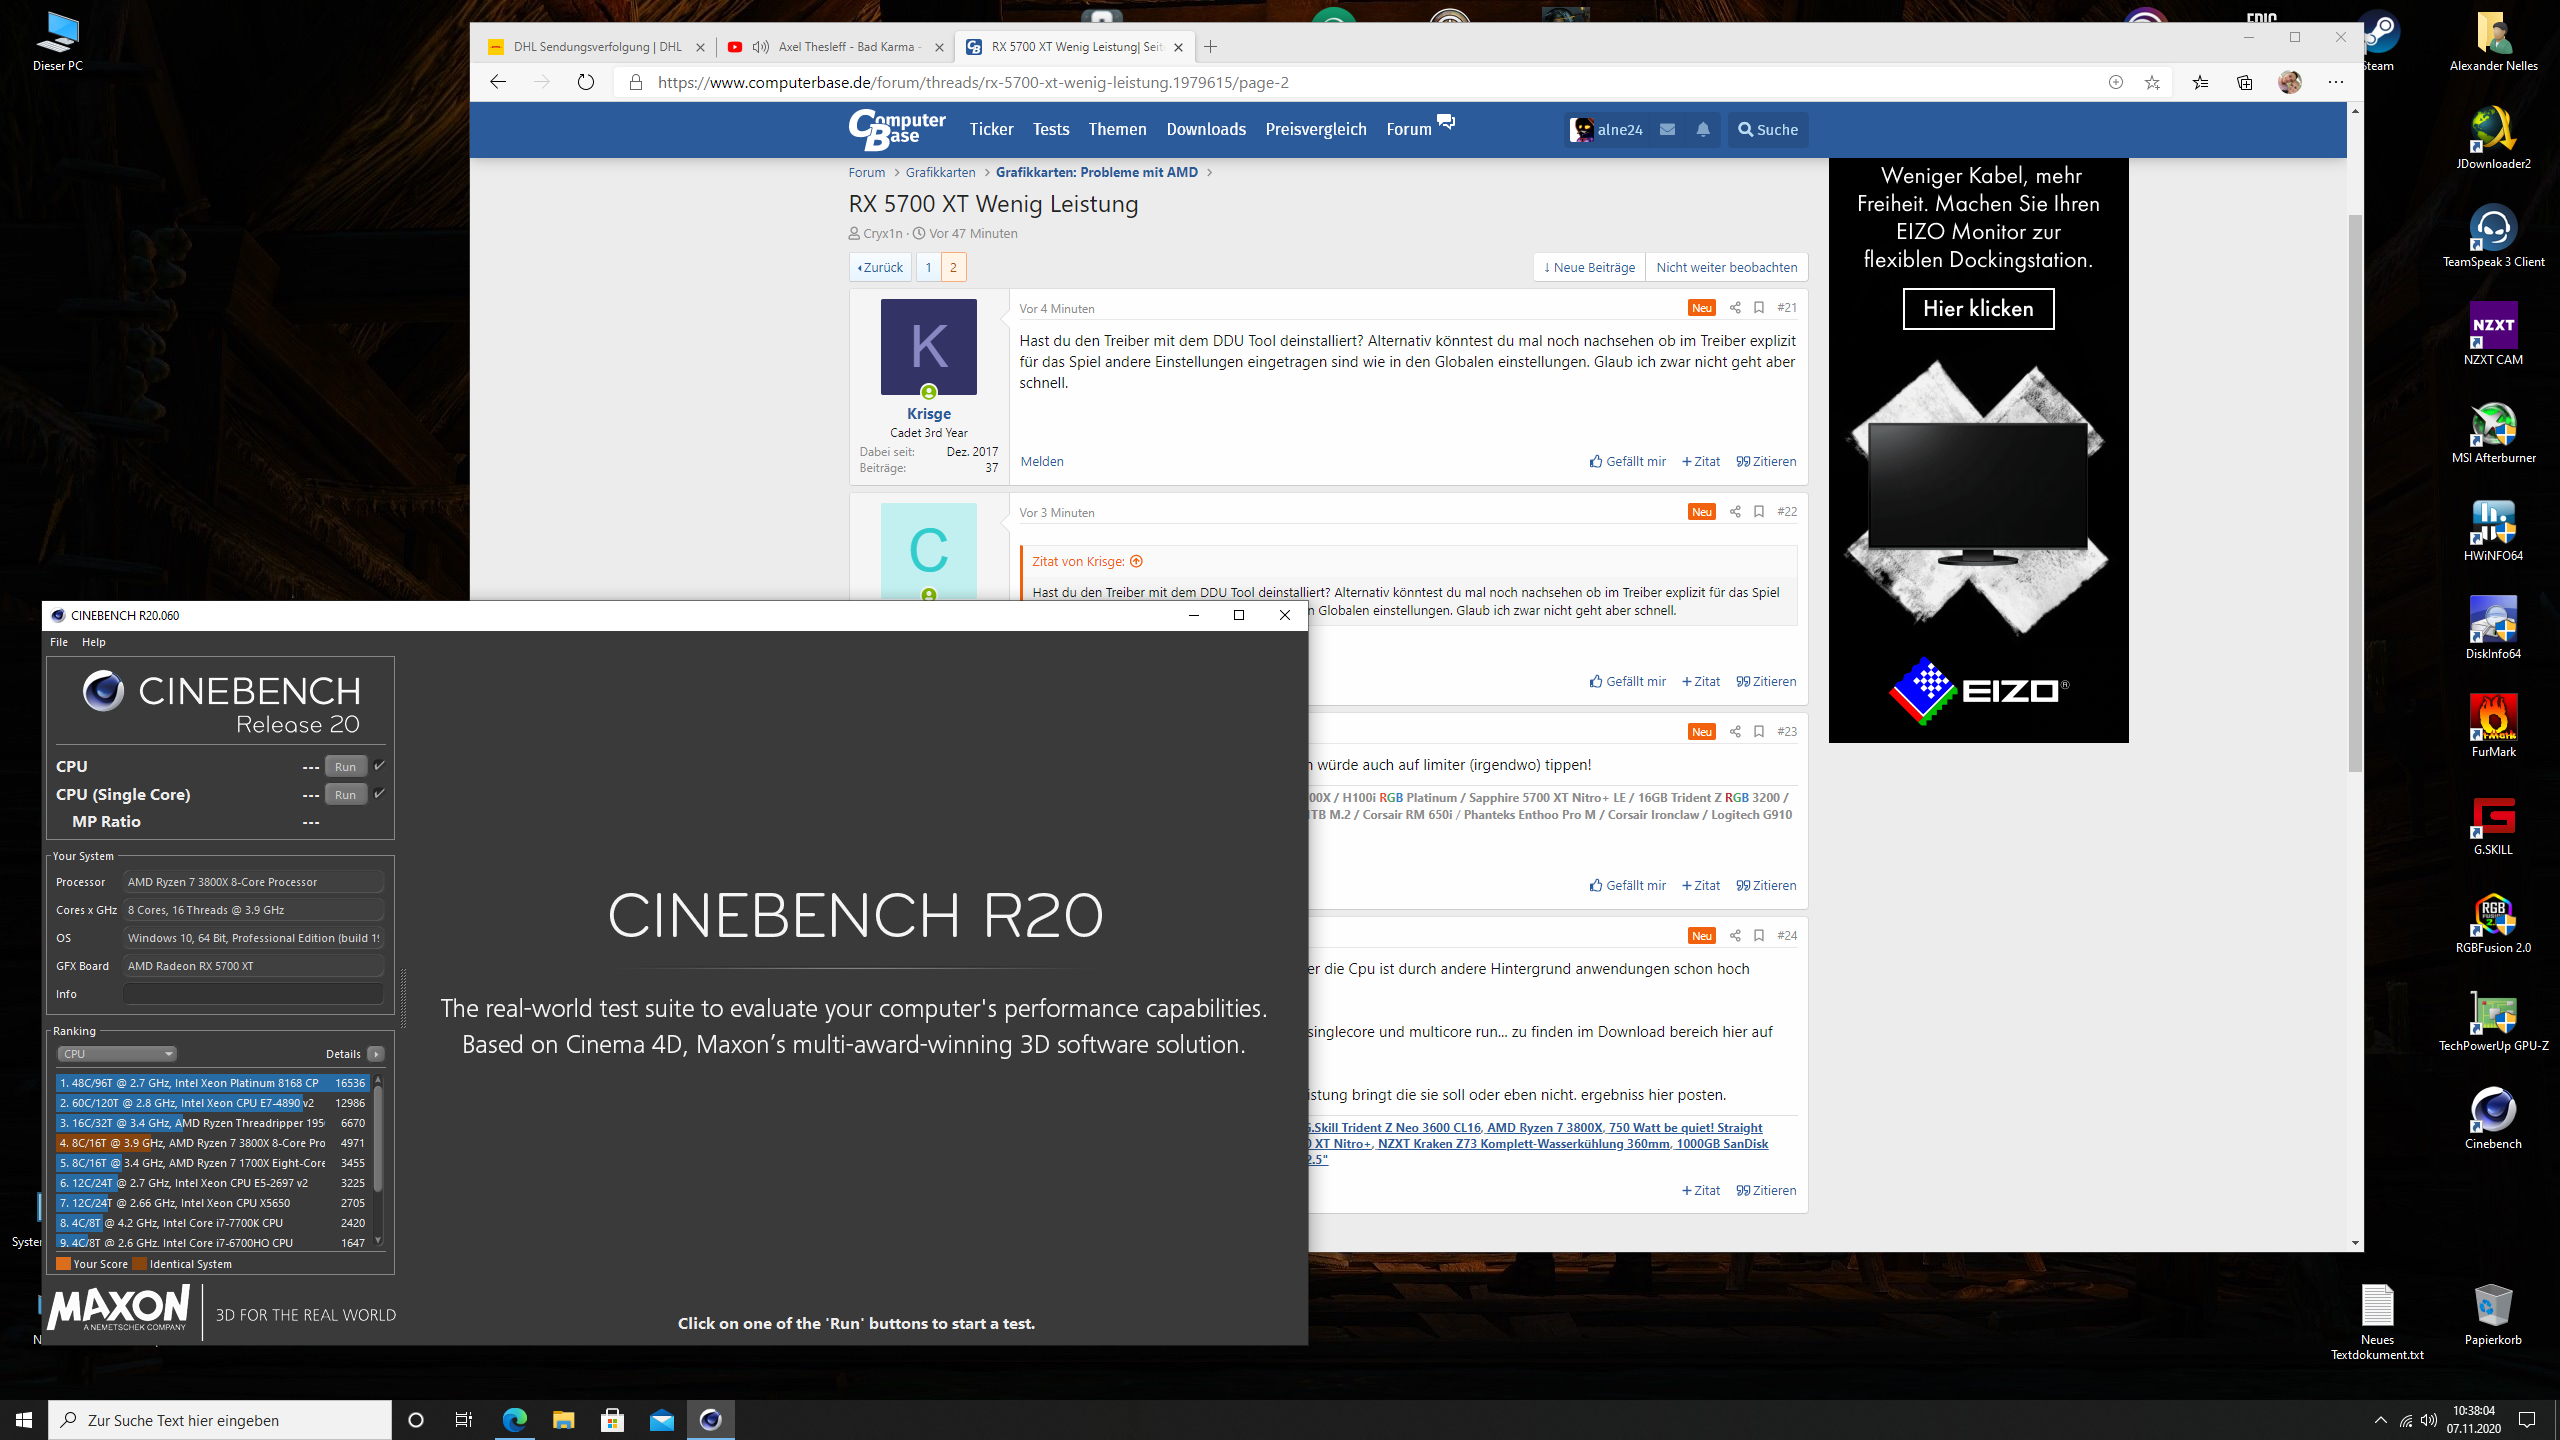The height and width of the screenshot is (1440, 2560).
Task: Open the File menu in Cinebench
Action: [59, 642]
